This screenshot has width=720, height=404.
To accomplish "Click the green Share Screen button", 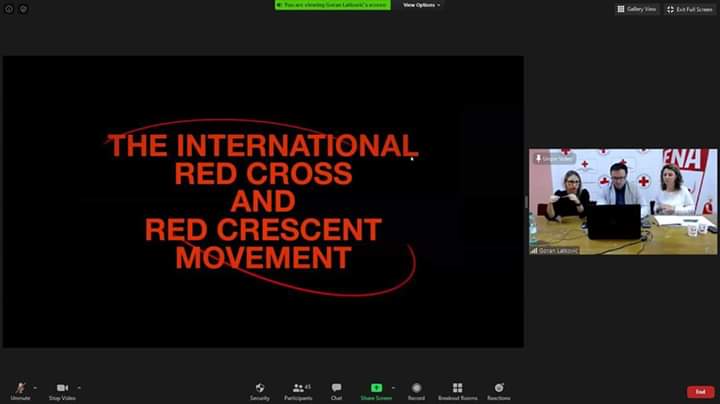I will coord(376,392).
